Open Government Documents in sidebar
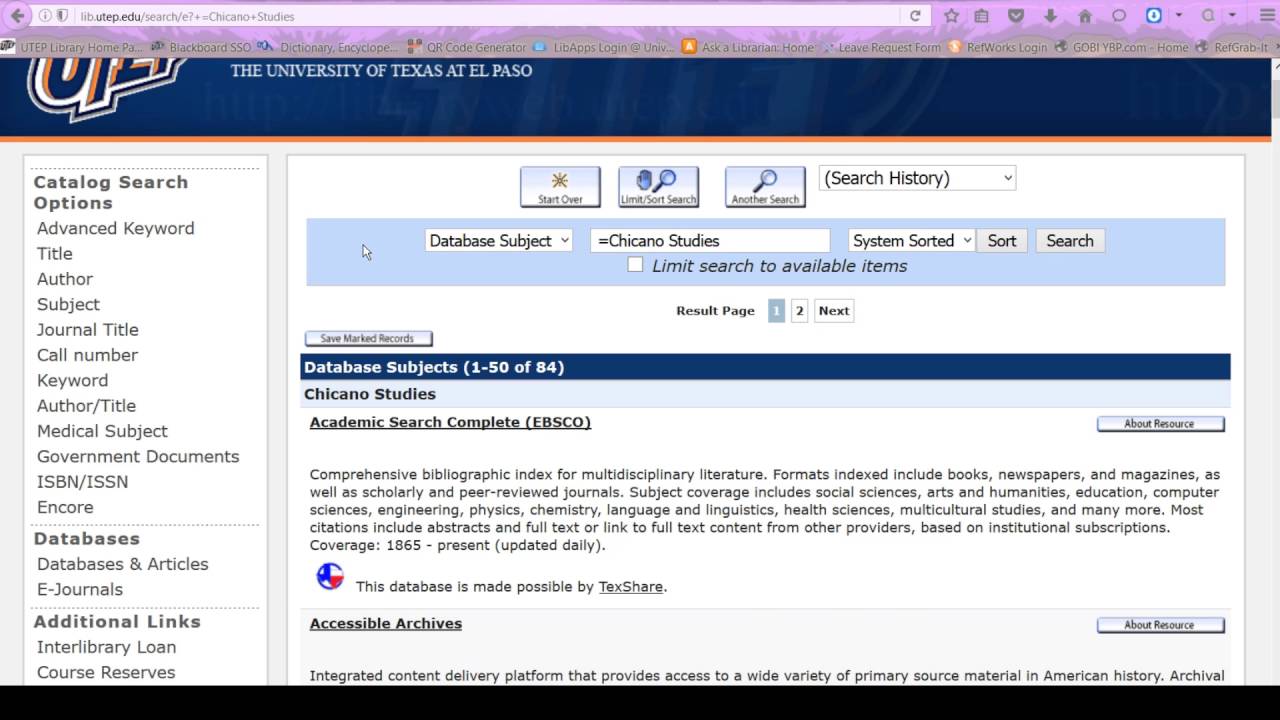This screenshot has height=720, width=1280. (138, 456)
